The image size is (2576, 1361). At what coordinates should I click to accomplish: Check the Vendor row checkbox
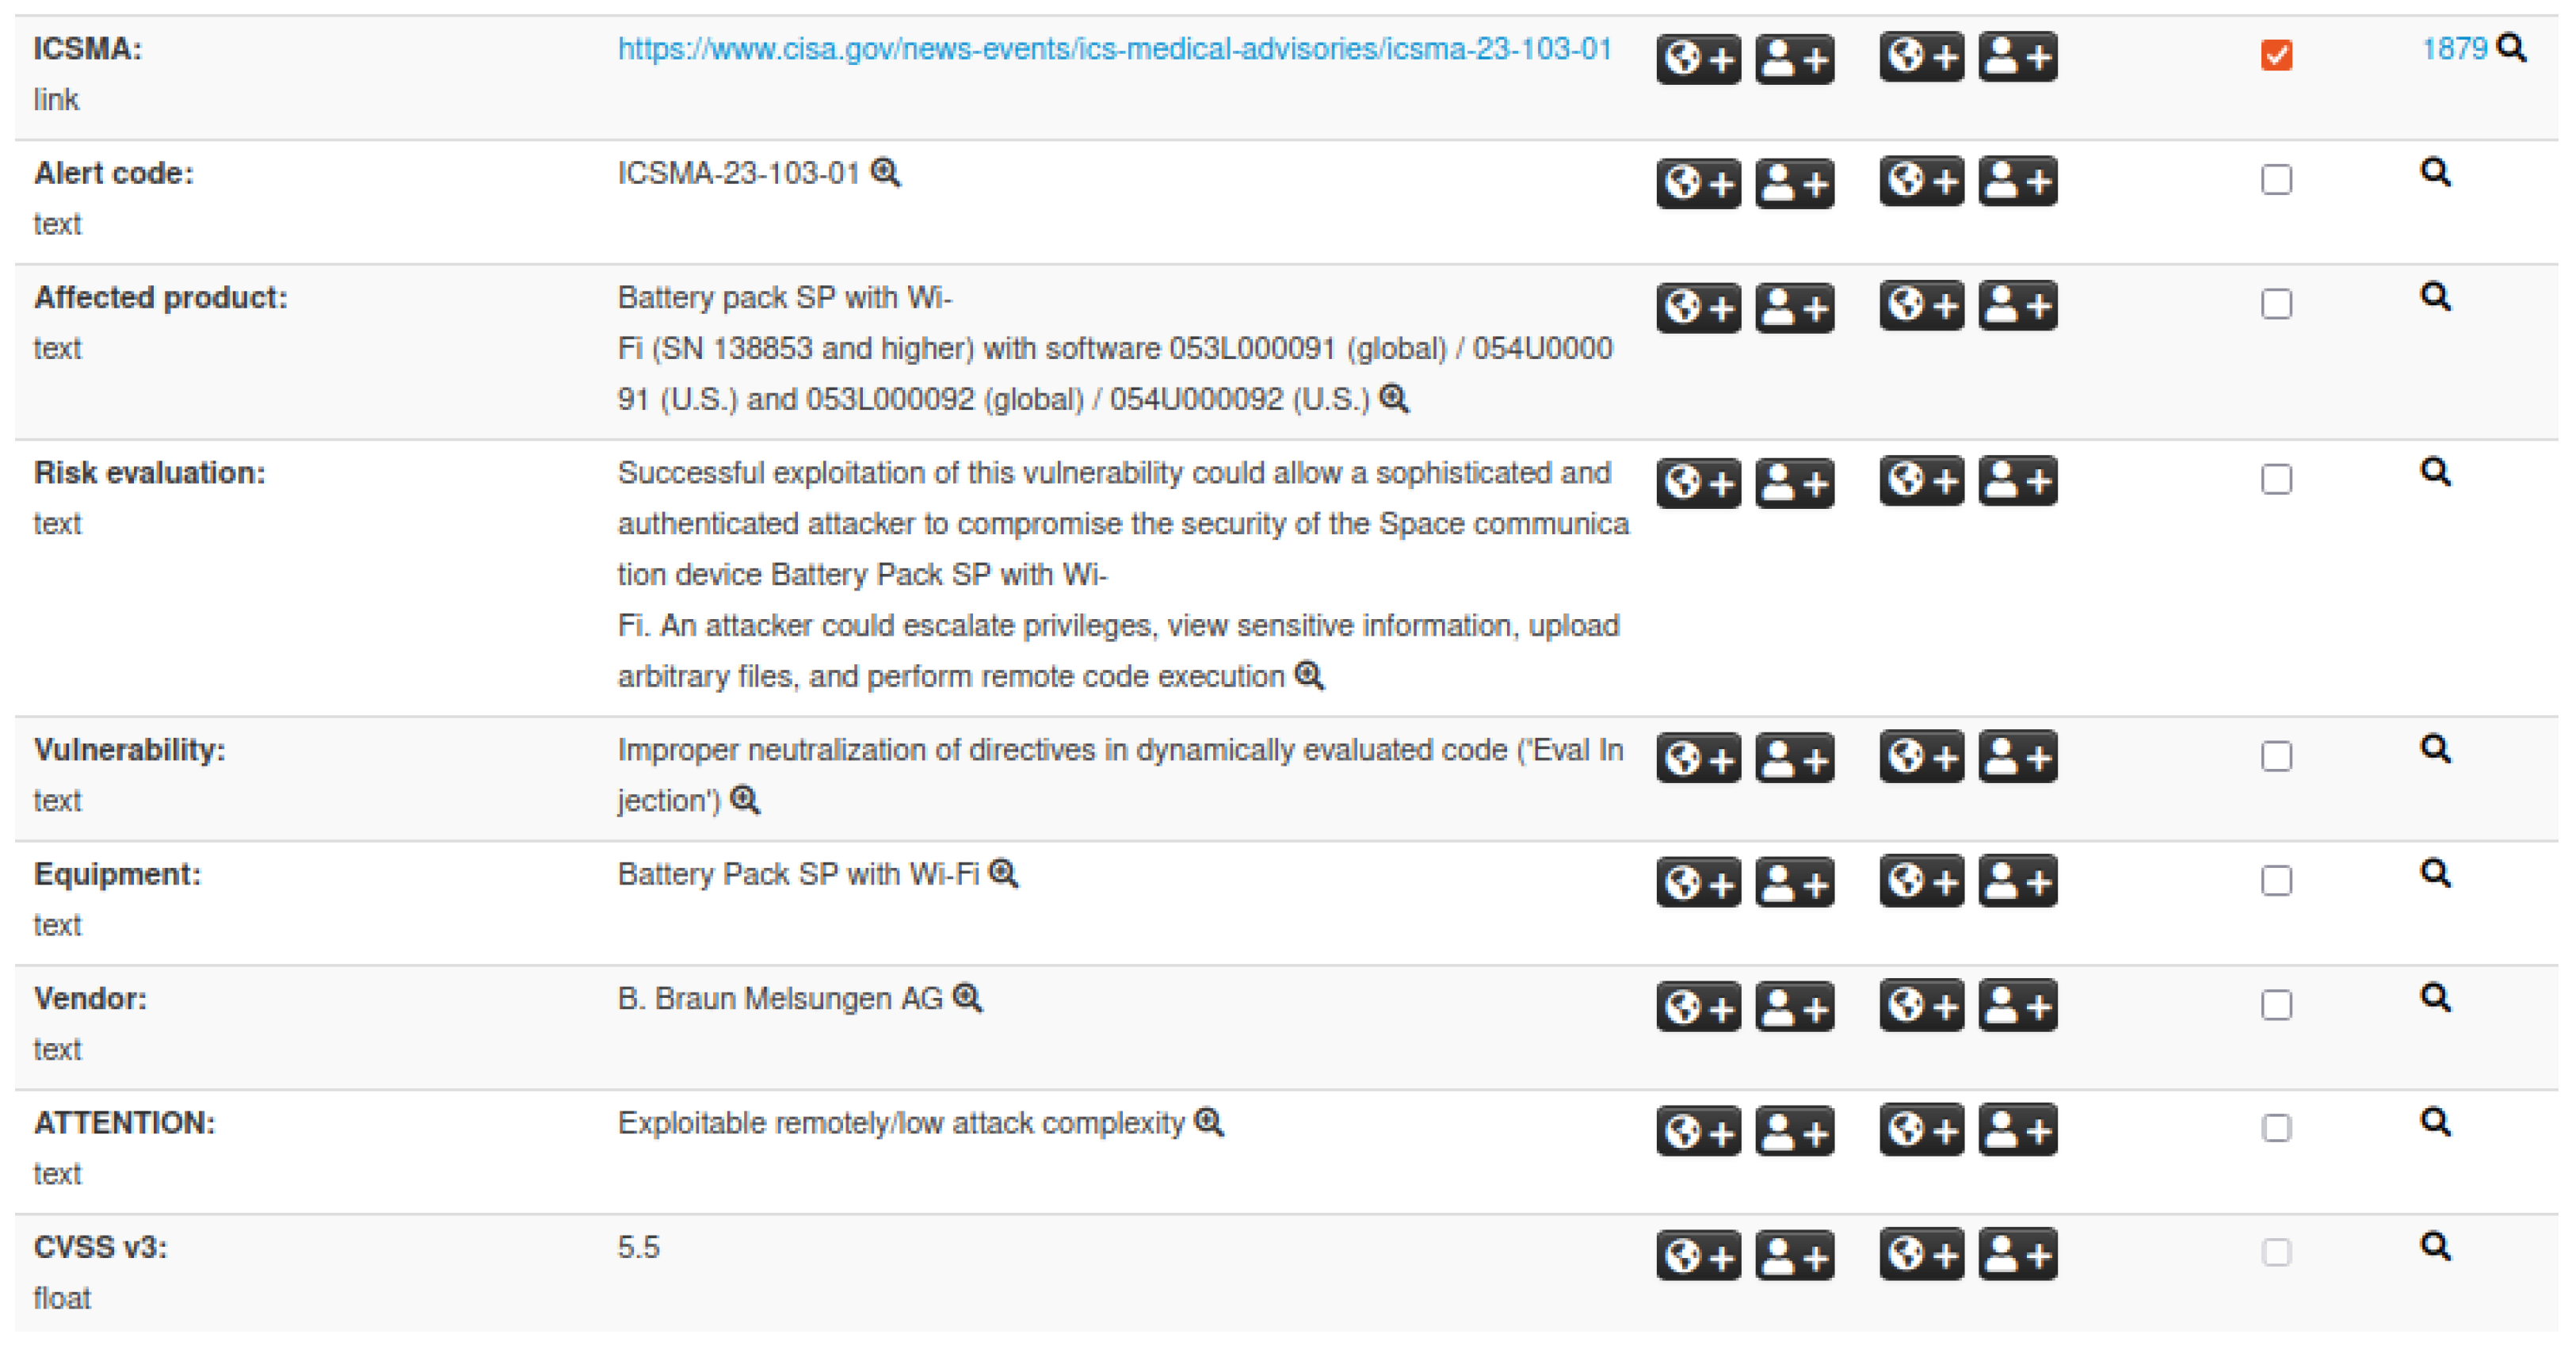pos(2277,1005)
